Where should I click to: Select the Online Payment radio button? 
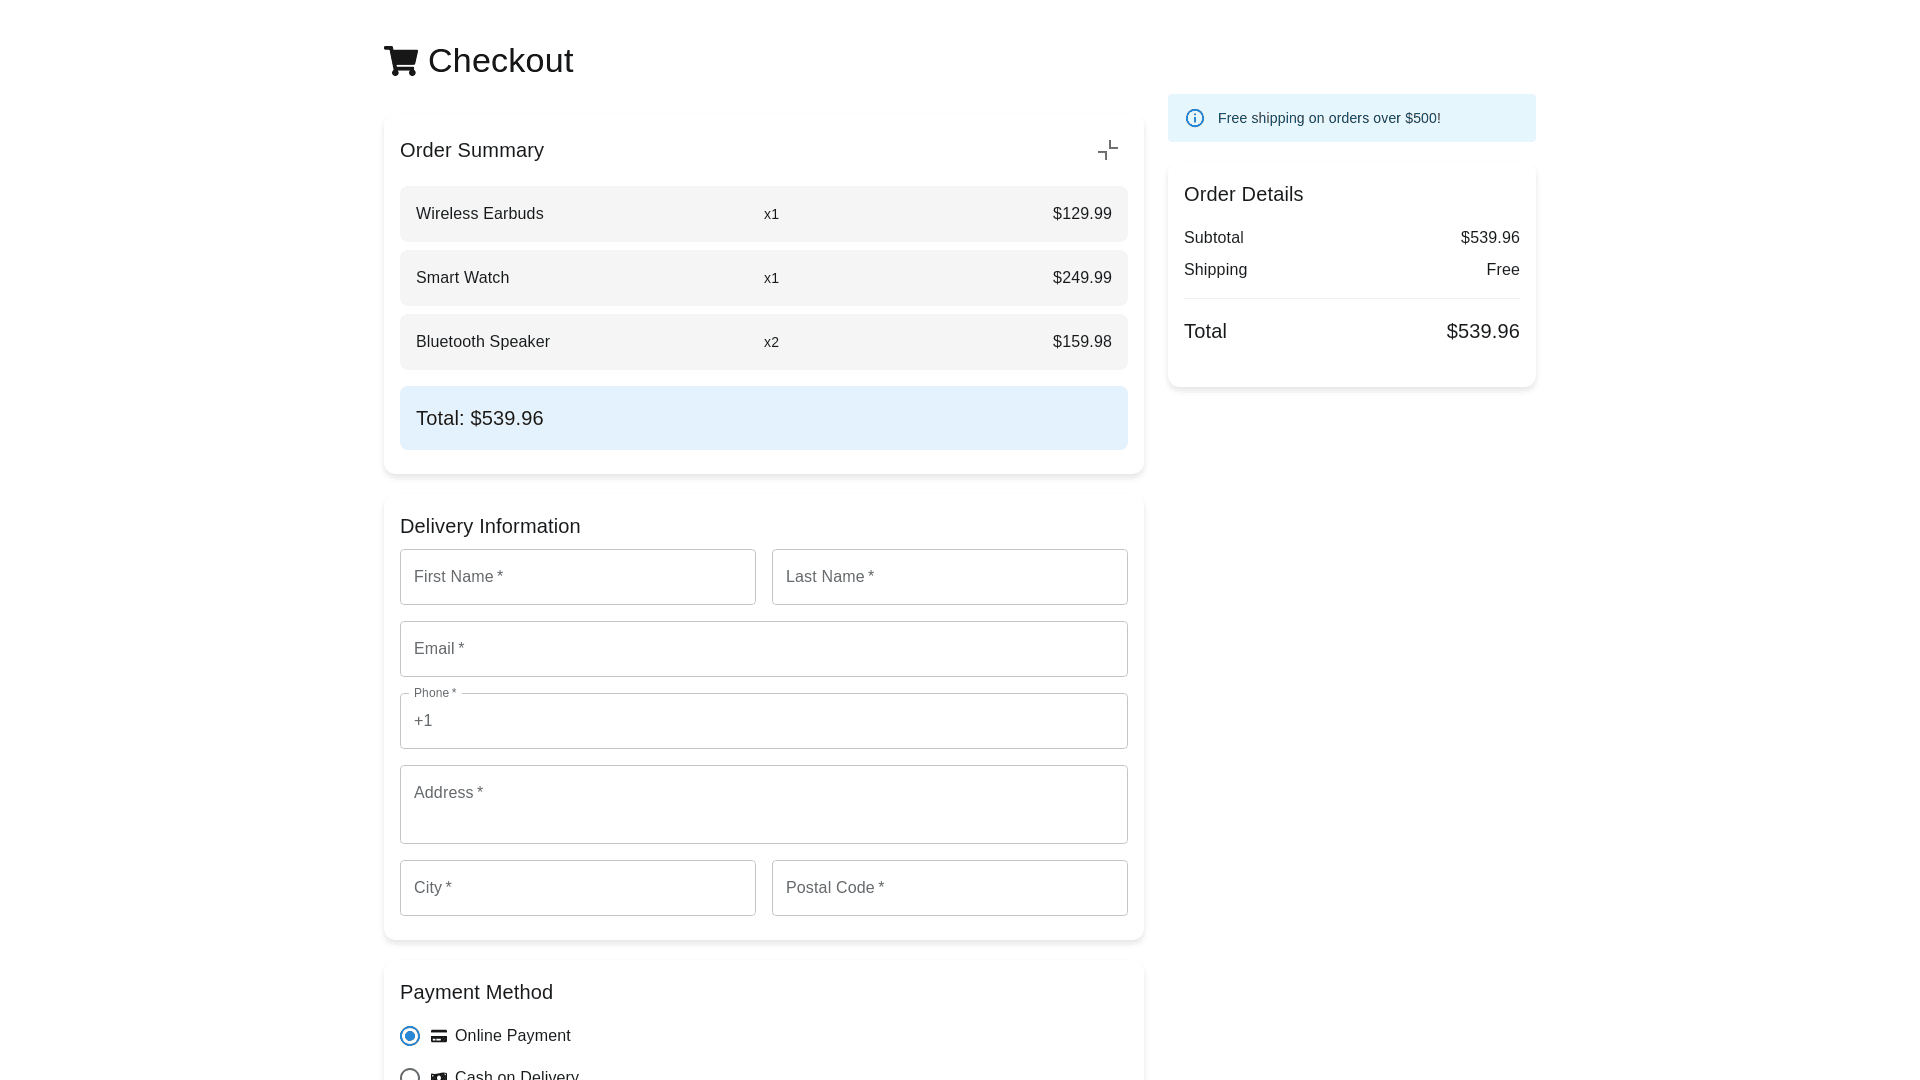410,1036
